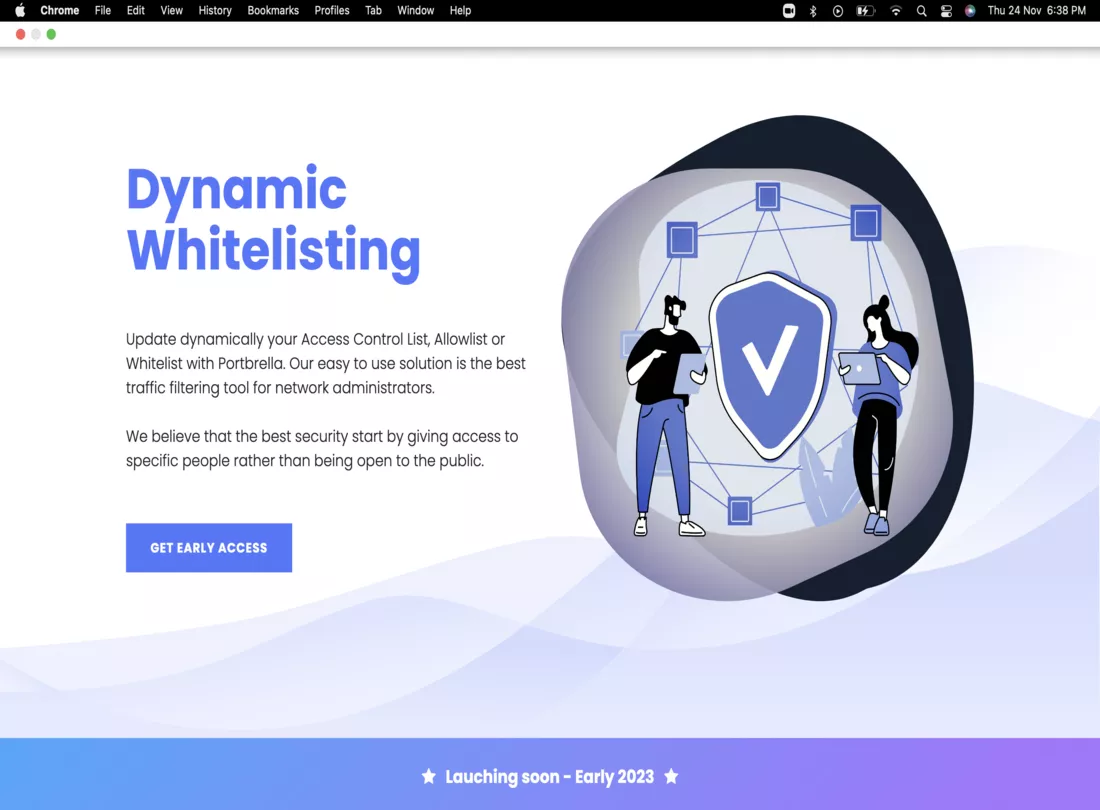Open the Bluetooth status icon
Image resolution: width=1100 pixels, height=810 pixels.
[x=813, y=11]
